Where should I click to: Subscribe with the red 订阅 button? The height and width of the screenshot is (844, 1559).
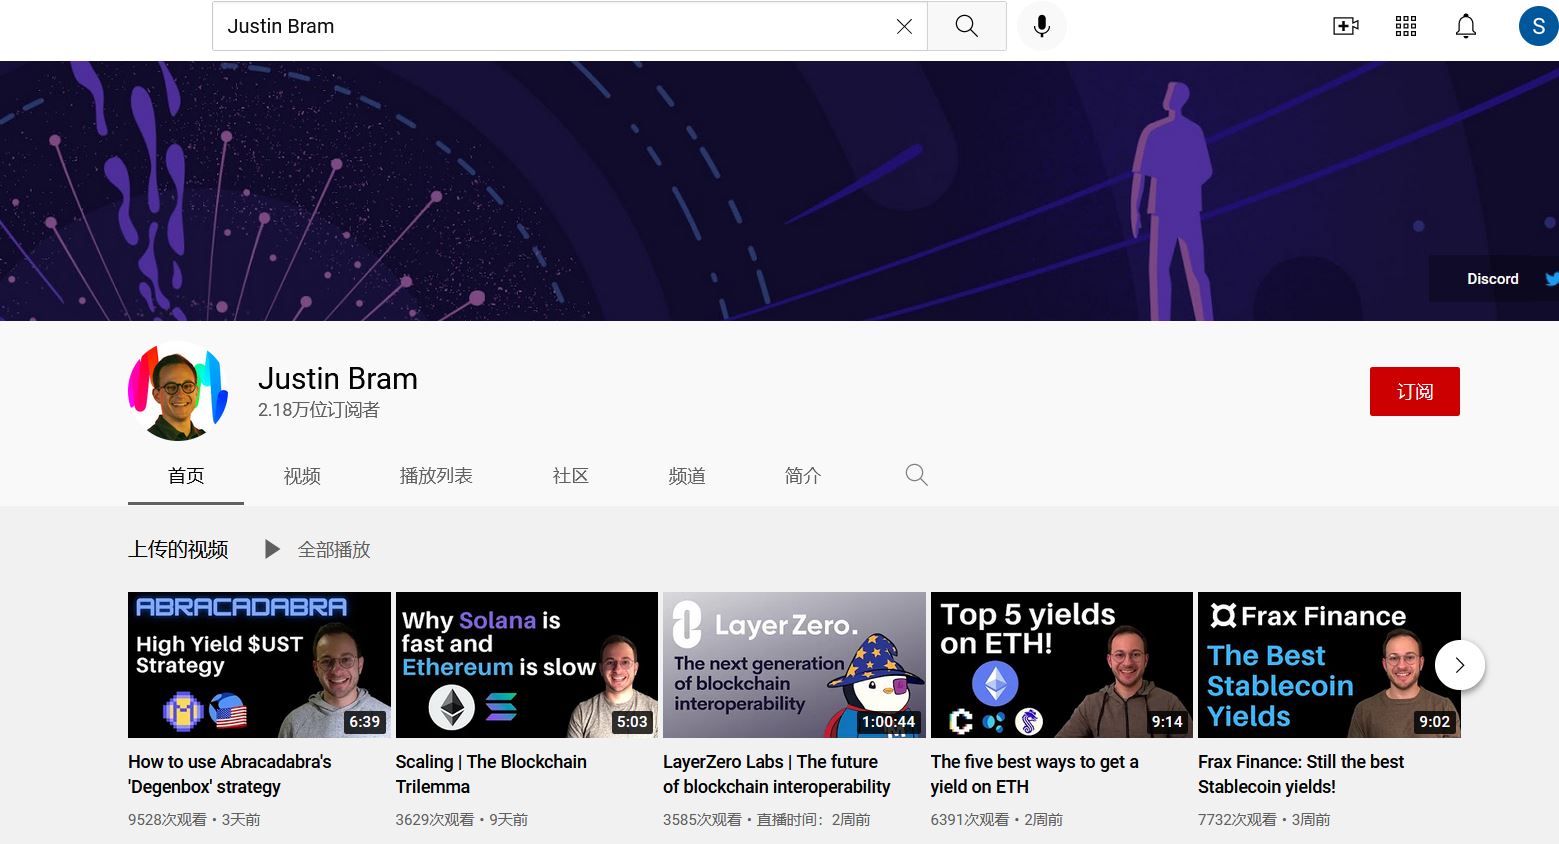coord(1414,391)
